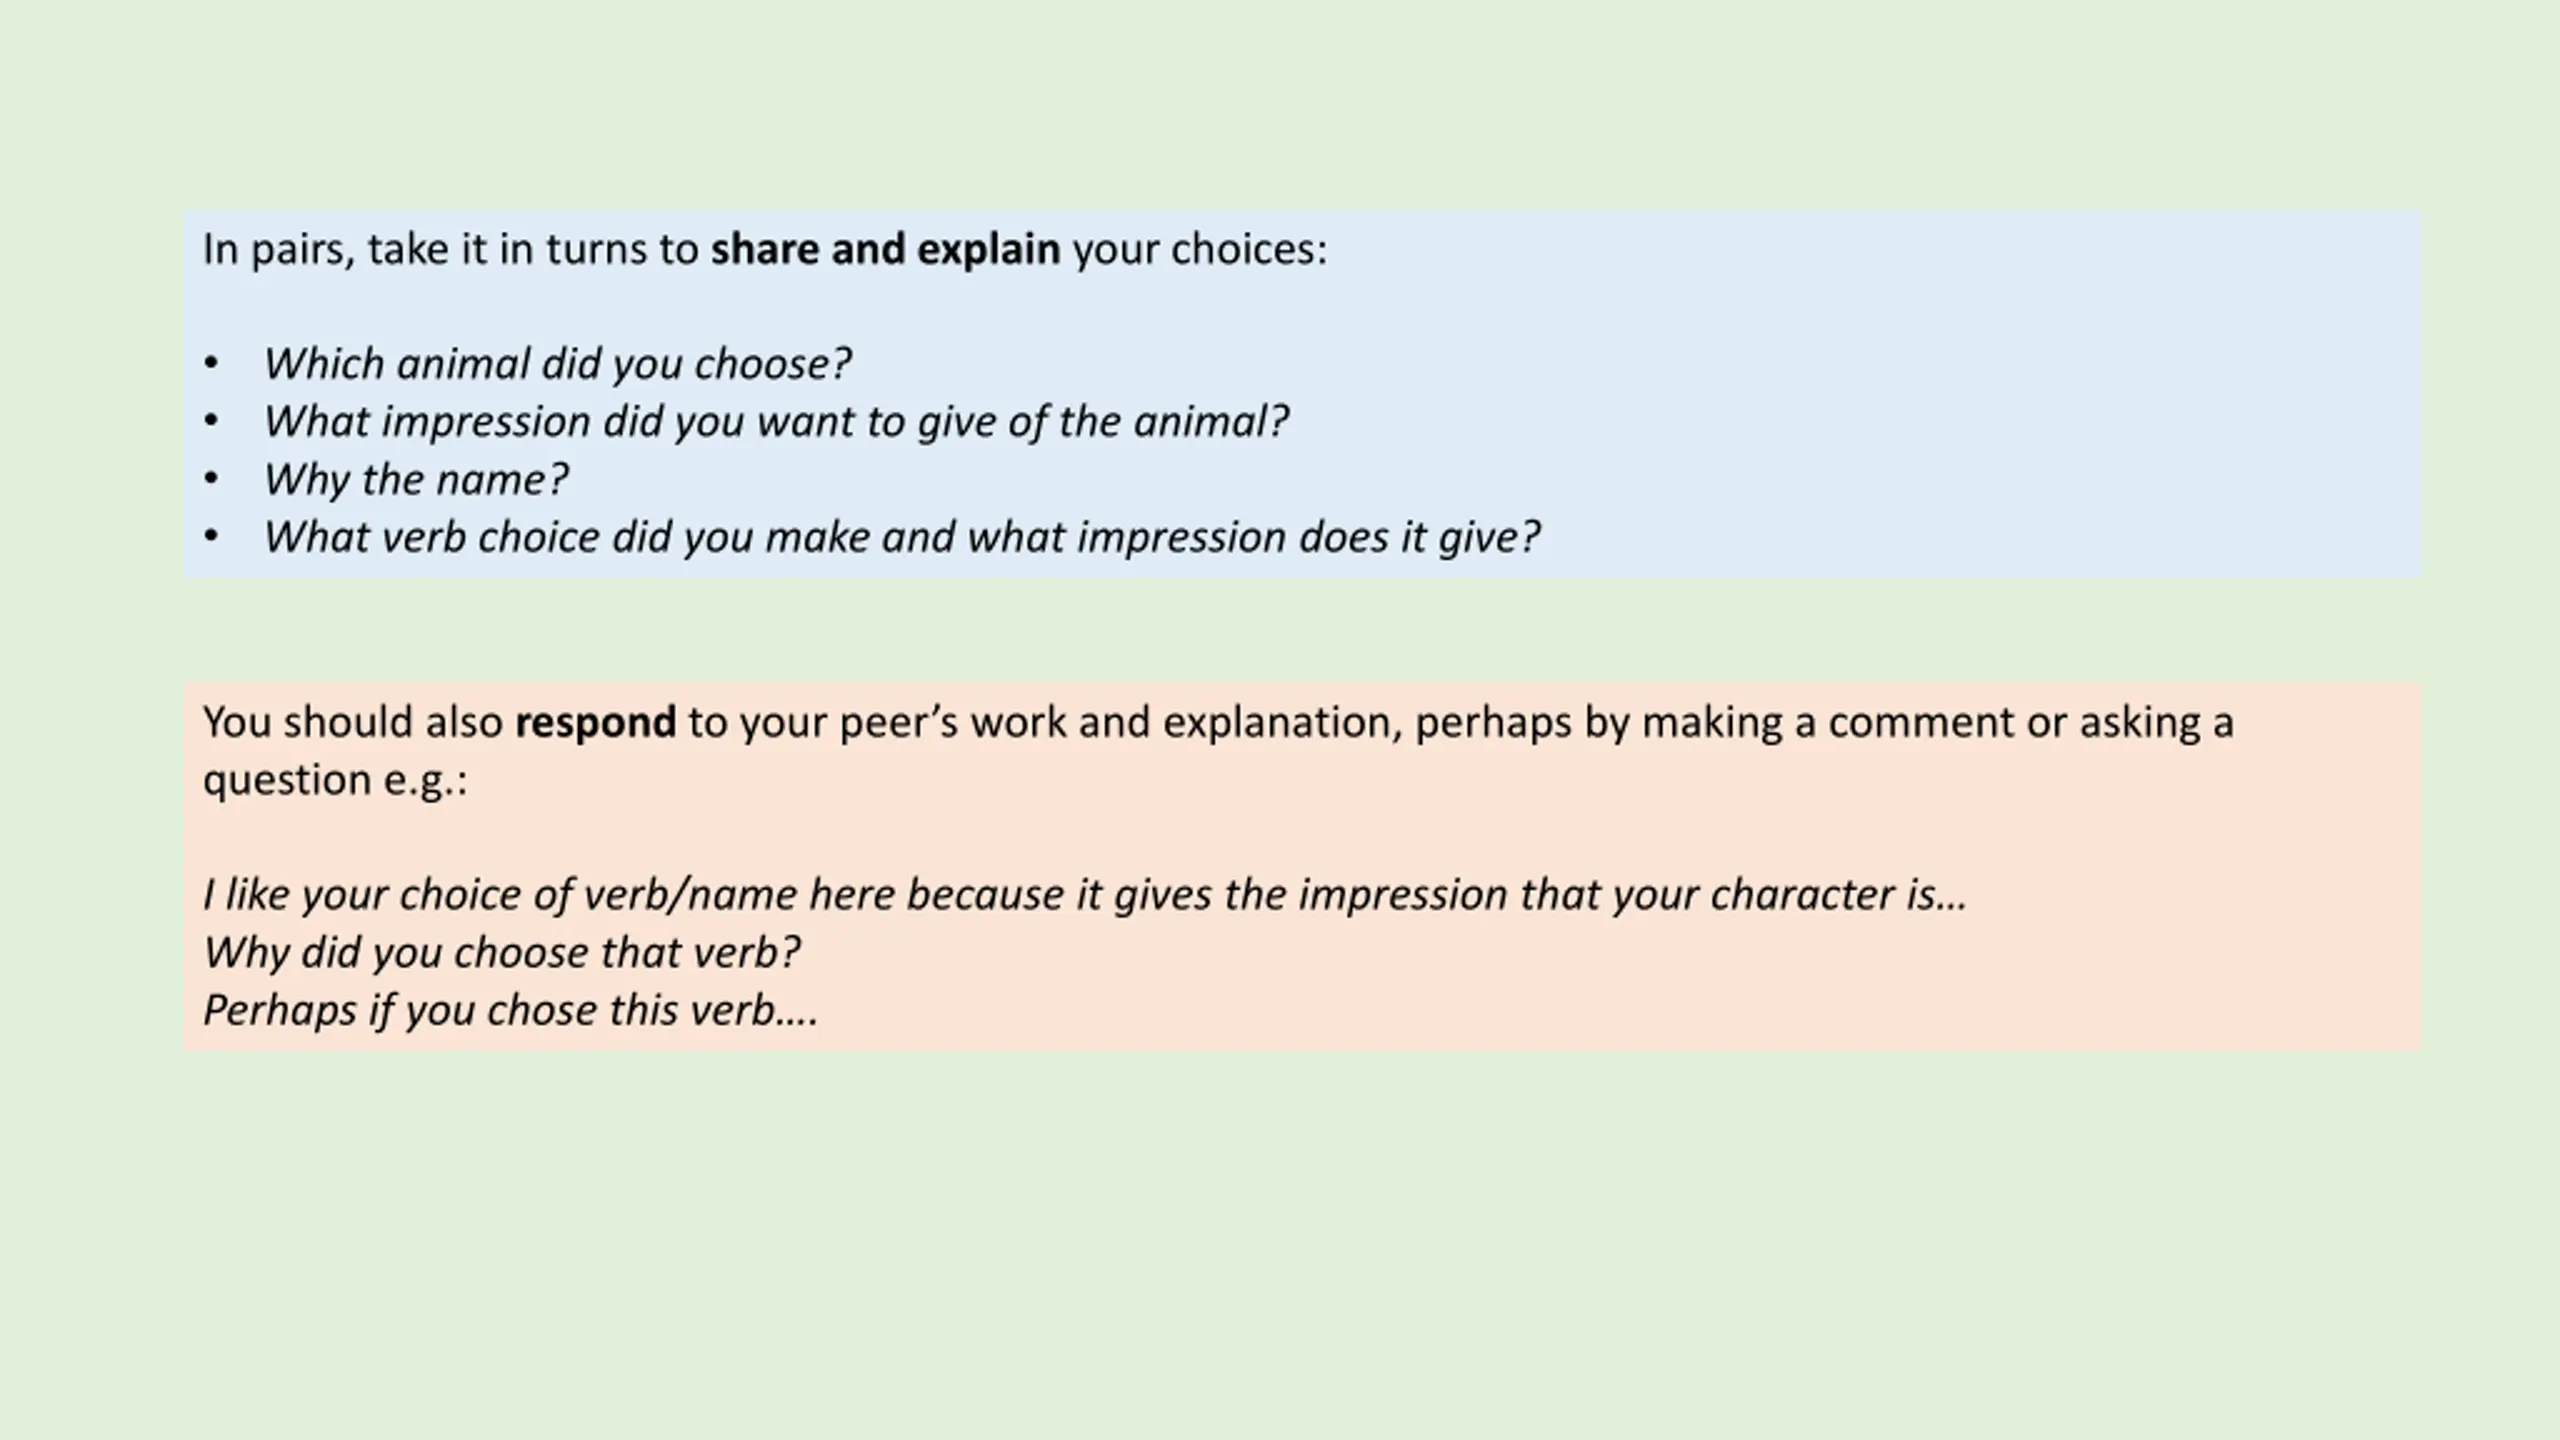Click the bullet dot before 'Why the name?'
This screenshot has height=1440, width=2560.
211,480
